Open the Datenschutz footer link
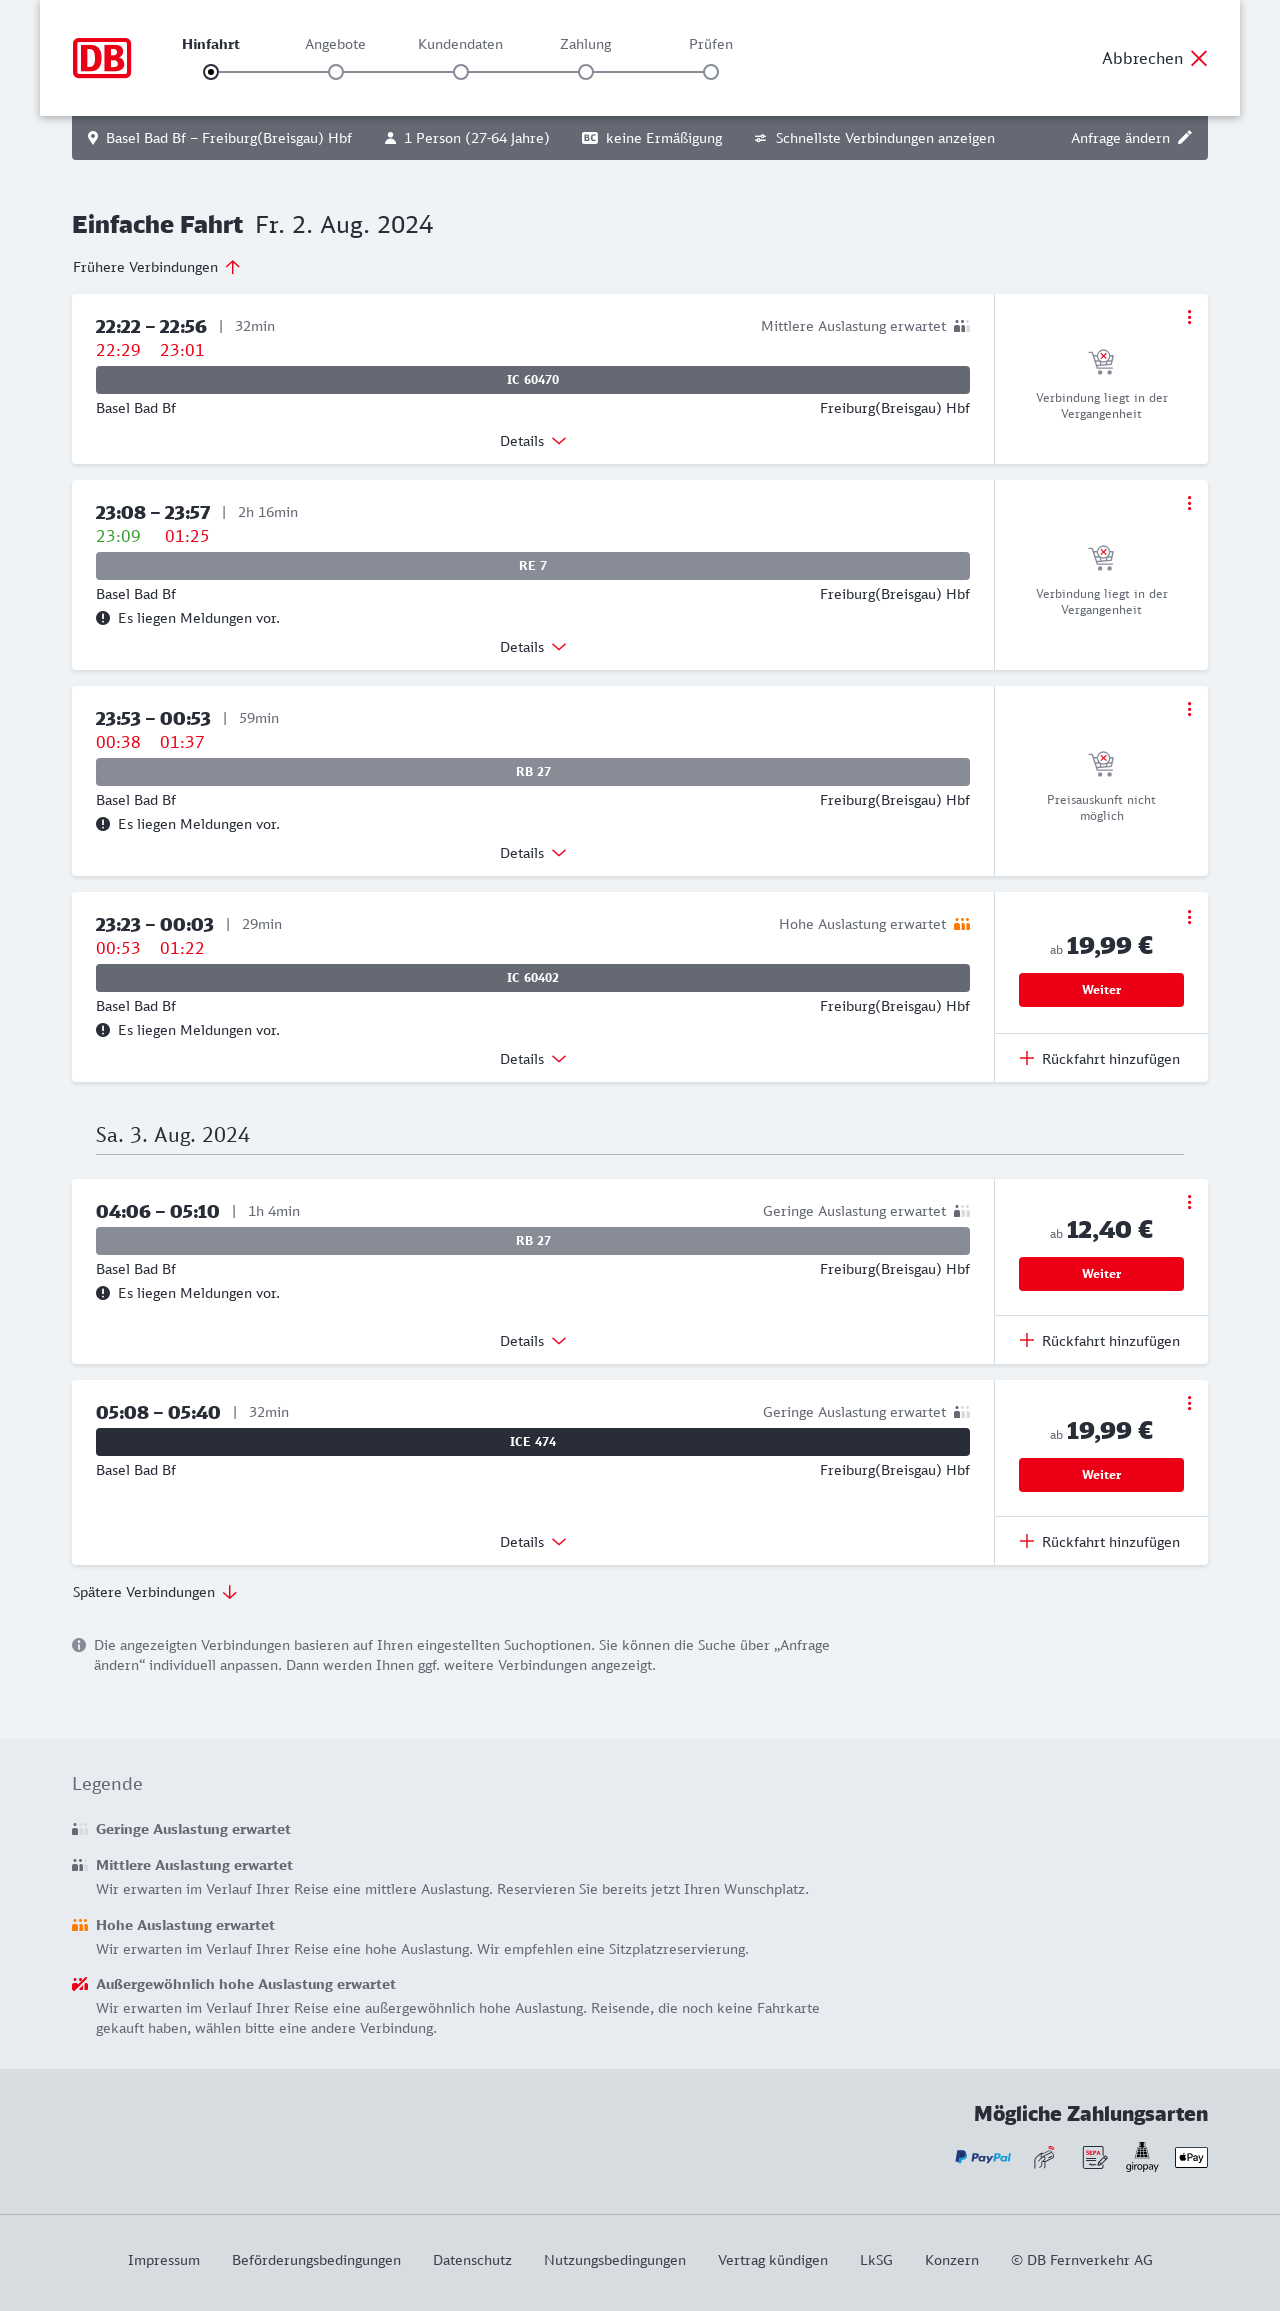Screen dimensions: 1280x2311 pyautogui.click(x=472, y=2260)
